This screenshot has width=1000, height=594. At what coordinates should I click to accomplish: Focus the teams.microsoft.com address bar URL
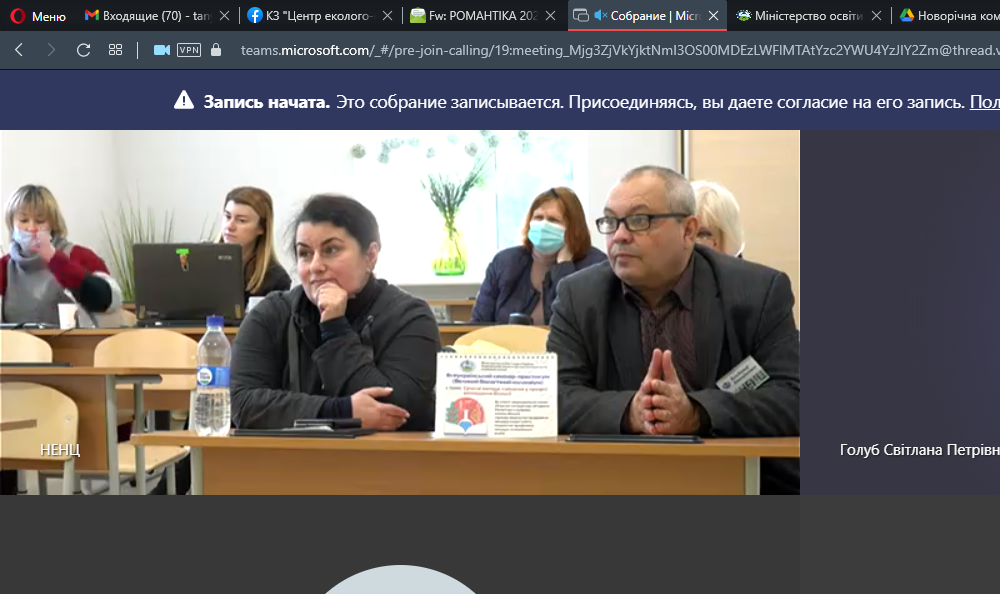click(620, 50)
